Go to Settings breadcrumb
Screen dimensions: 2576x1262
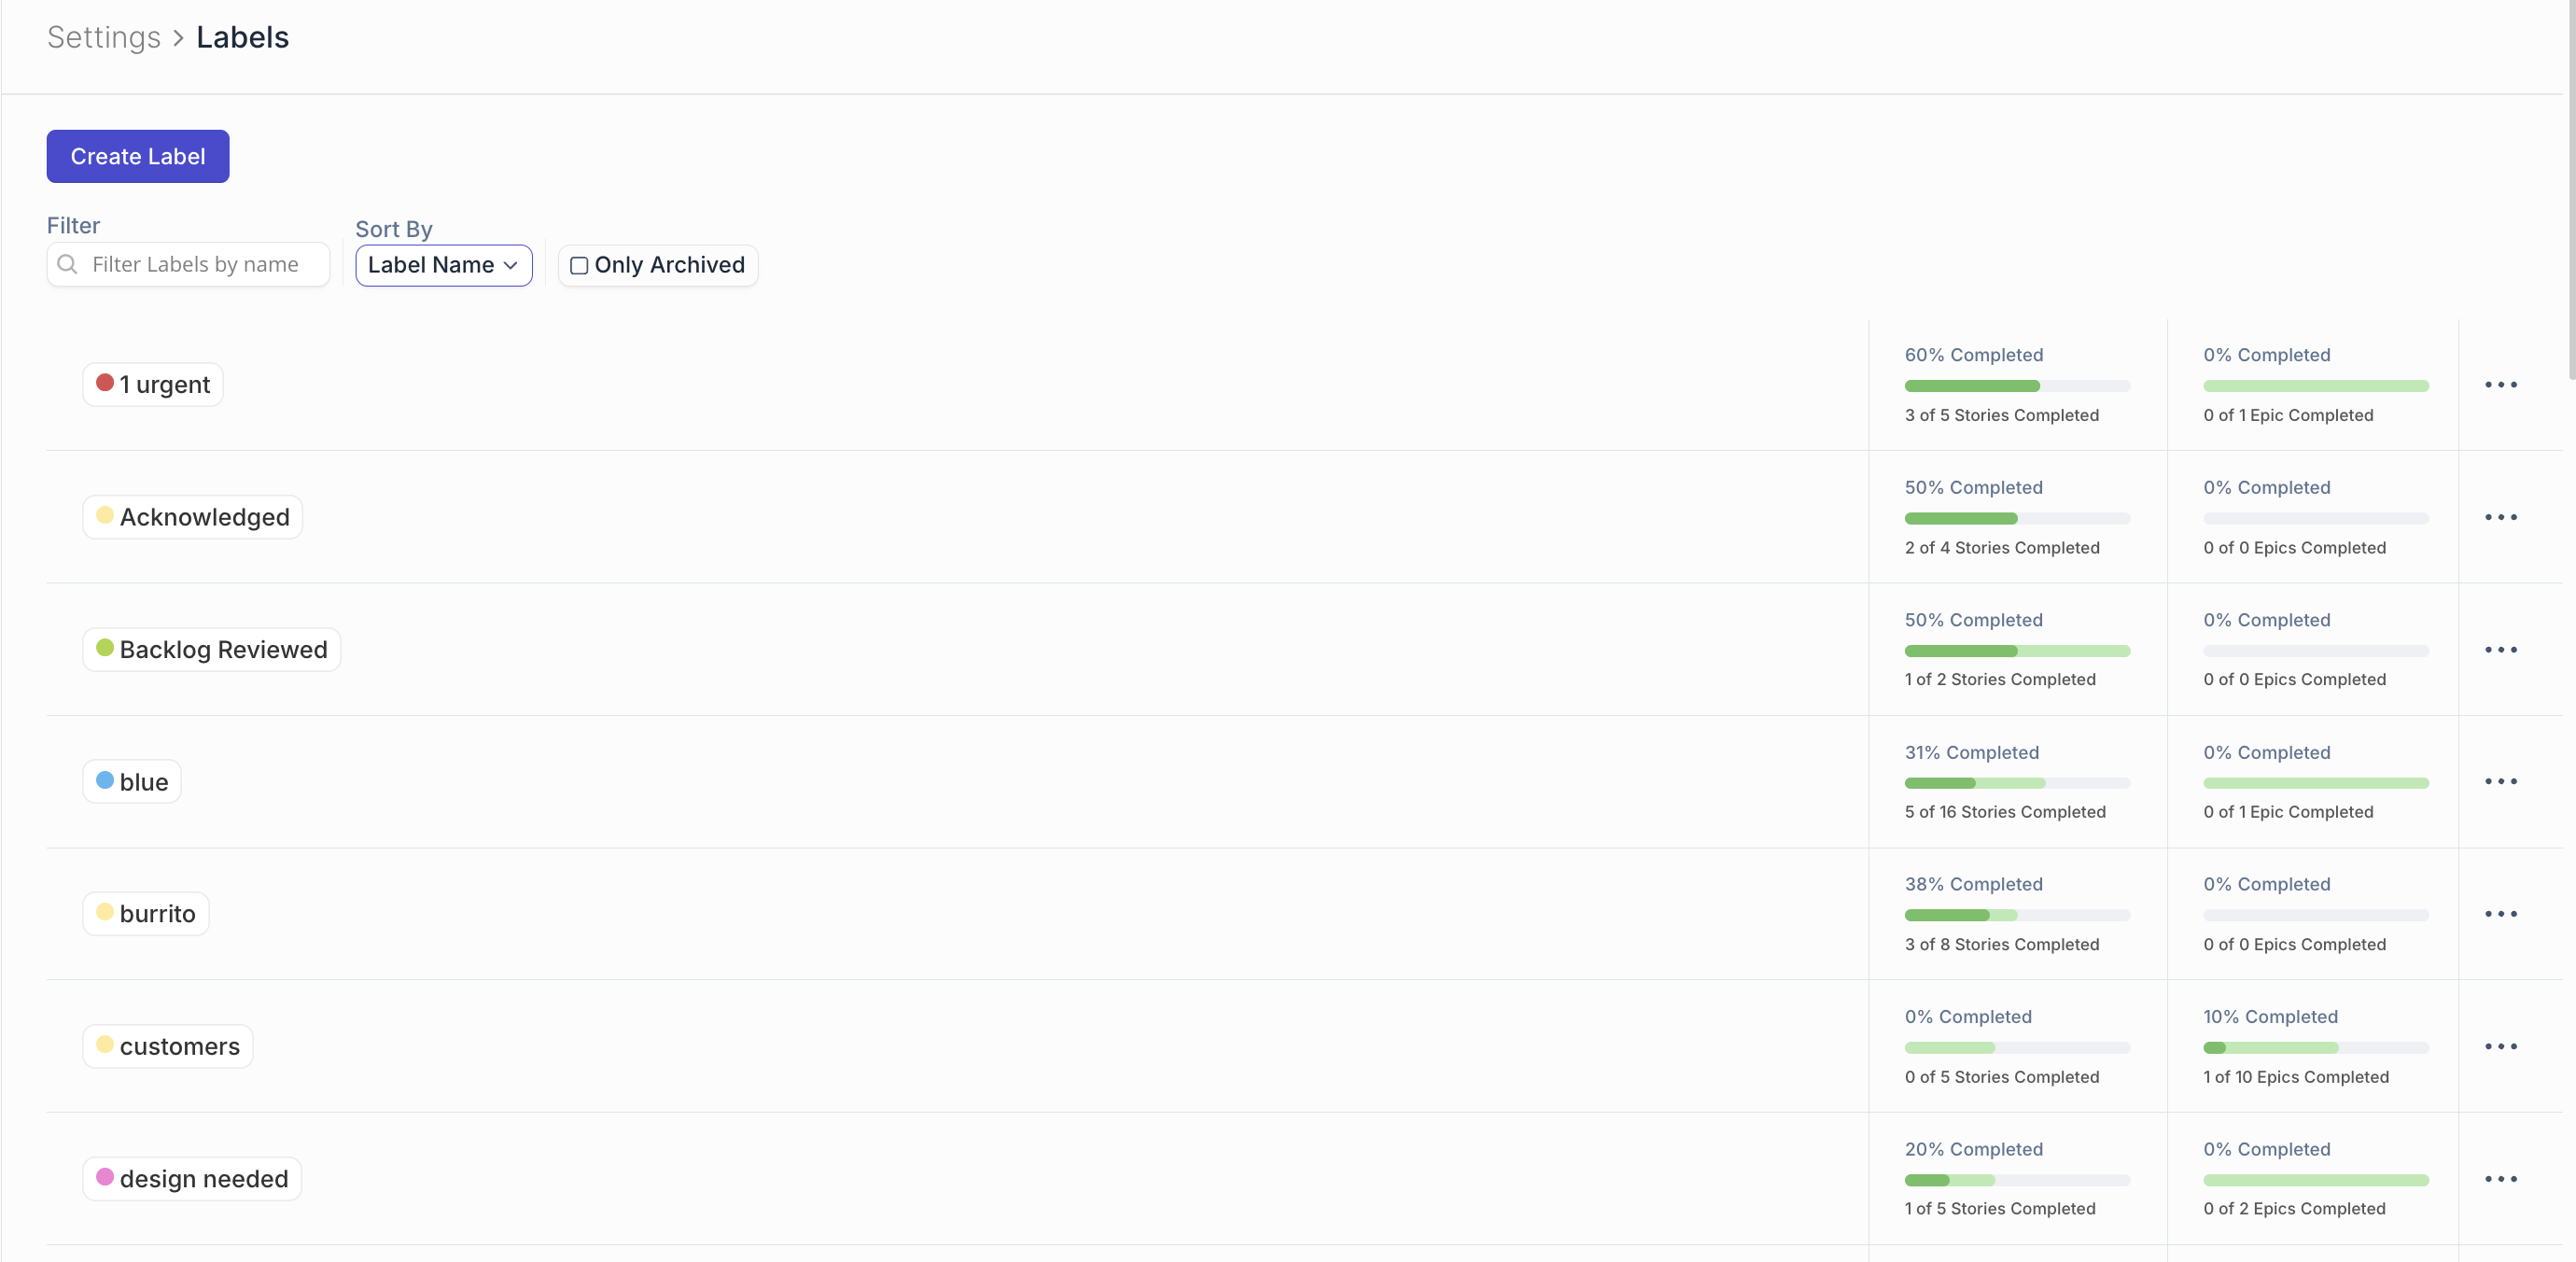coord(103,37)
